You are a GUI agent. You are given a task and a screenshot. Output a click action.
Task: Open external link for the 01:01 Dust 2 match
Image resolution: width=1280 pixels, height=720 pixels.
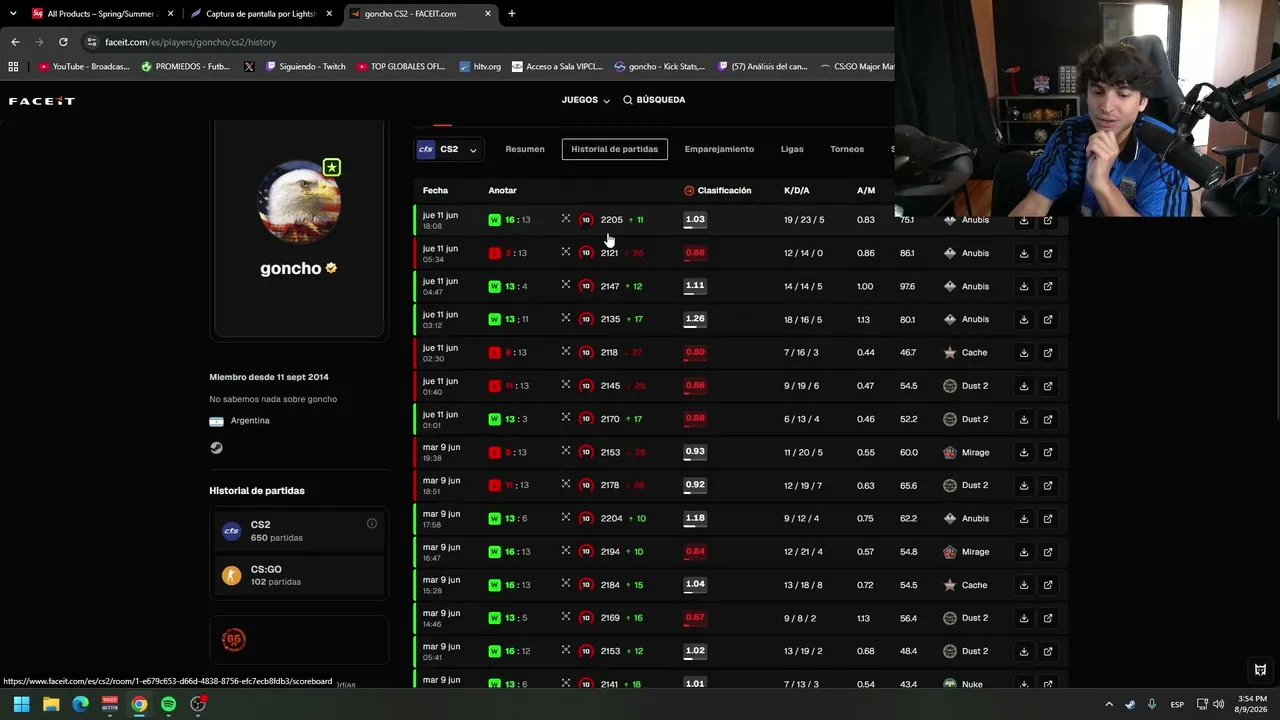[x=1048, y=419]
